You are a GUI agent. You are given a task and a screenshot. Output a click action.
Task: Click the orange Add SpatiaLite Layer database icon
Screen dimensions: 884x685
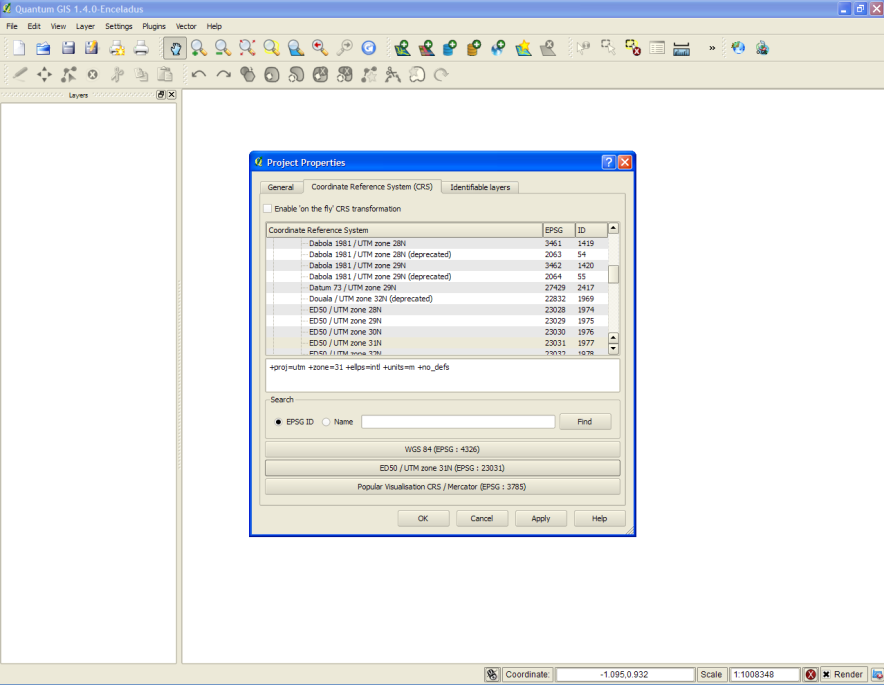point(474,48)
